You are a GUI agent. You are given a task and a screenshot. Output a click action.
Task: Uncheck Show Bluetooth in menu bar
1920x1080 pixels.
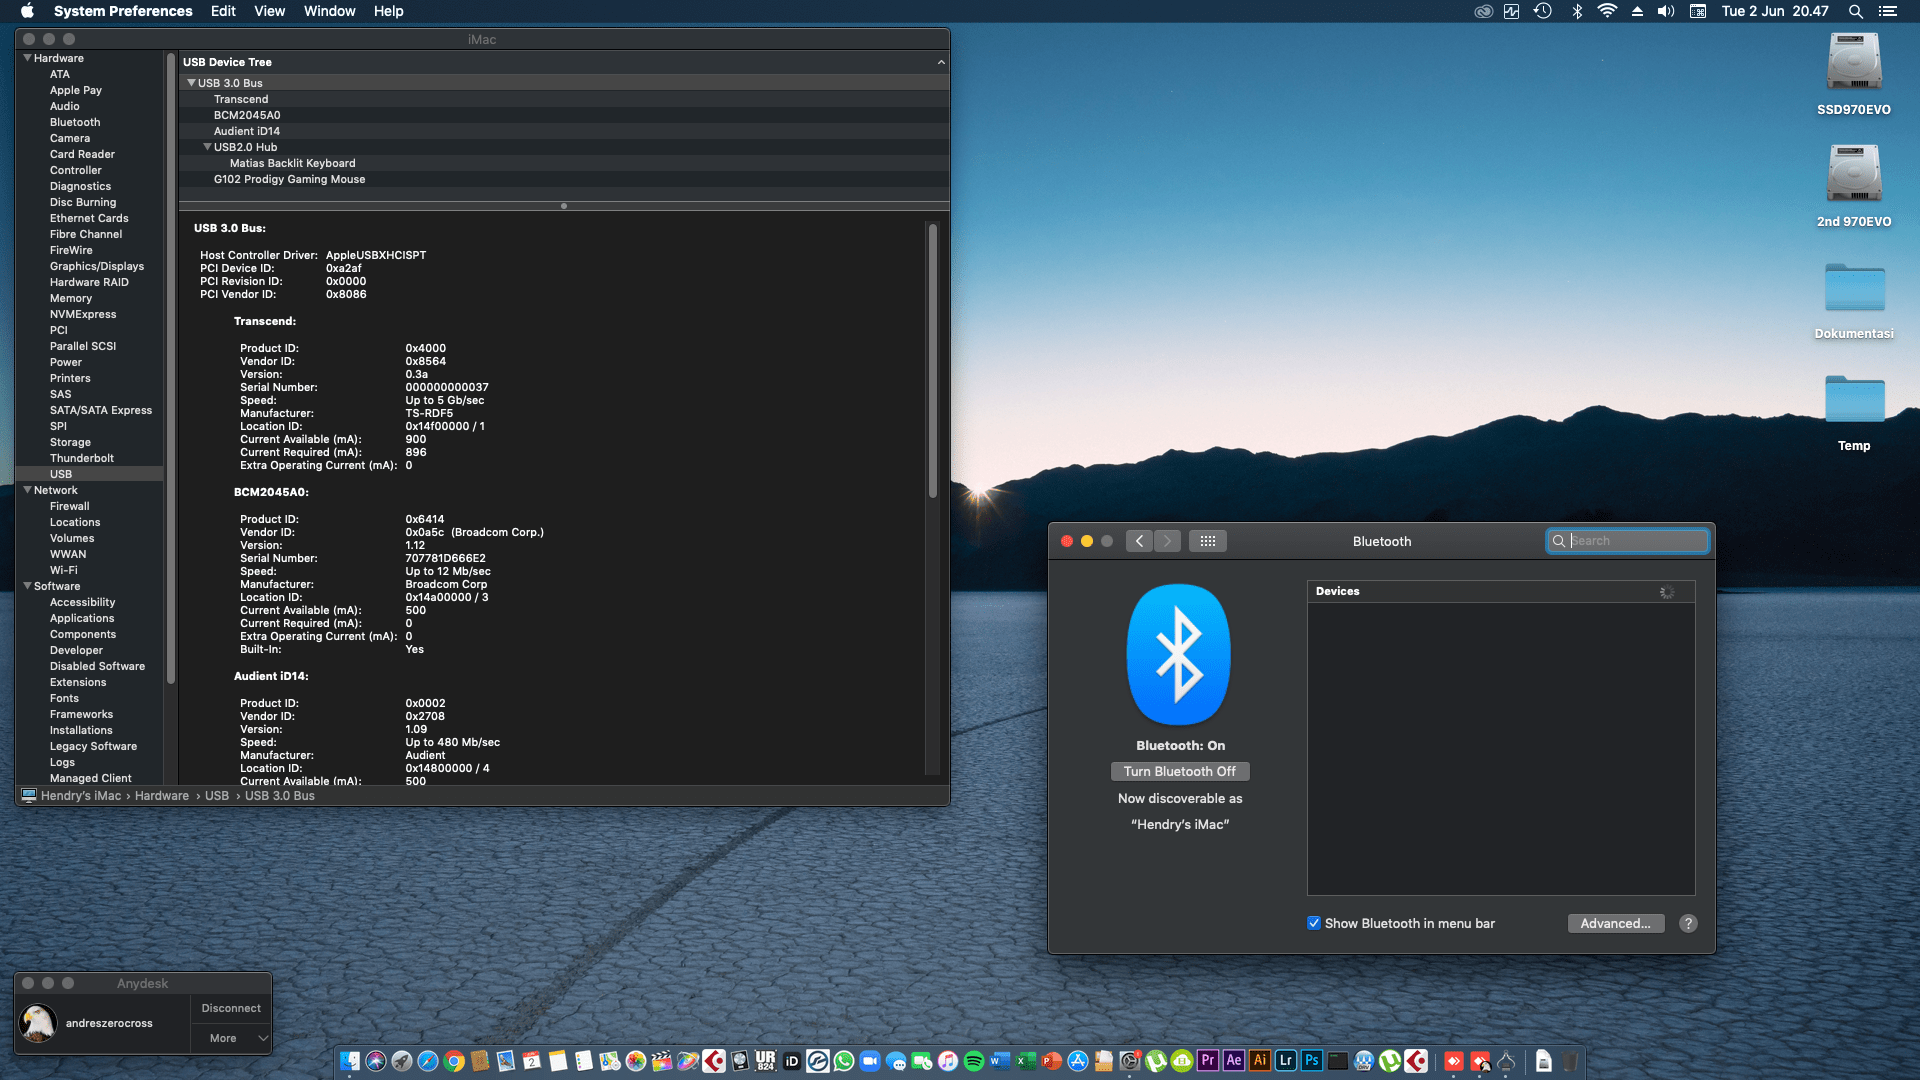(1314, 923)
